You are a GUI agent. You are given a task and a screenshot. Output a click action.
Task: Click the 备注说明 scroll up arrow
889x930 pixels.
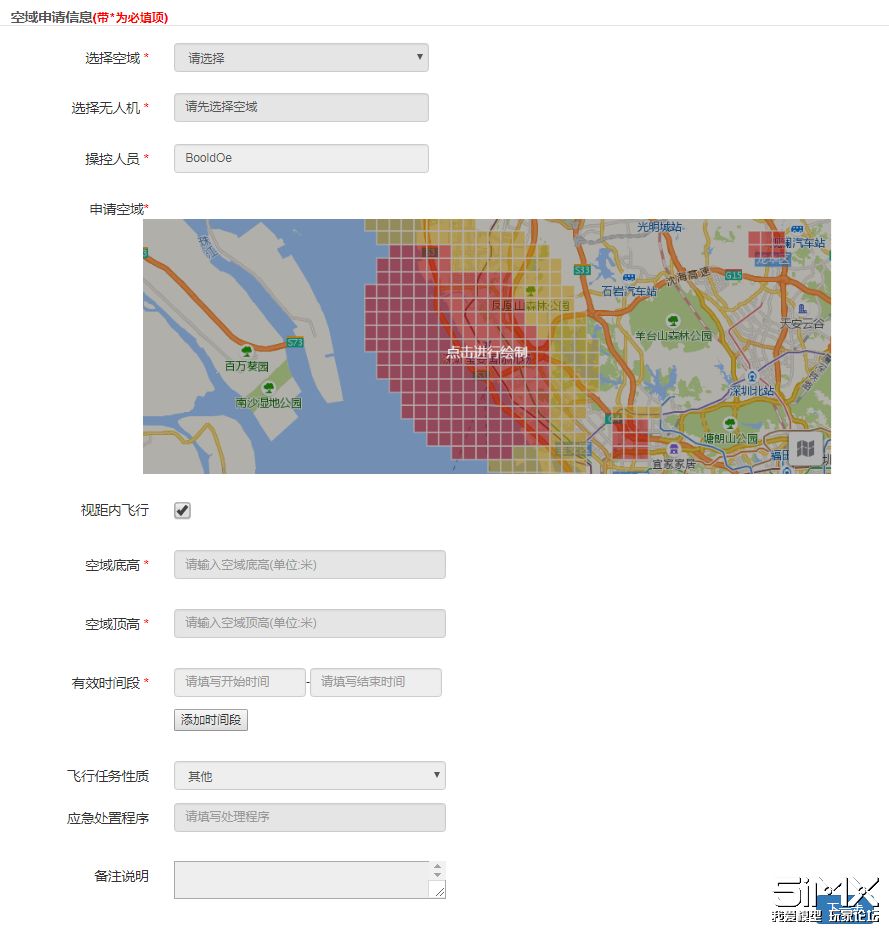[x=437, y=867]
